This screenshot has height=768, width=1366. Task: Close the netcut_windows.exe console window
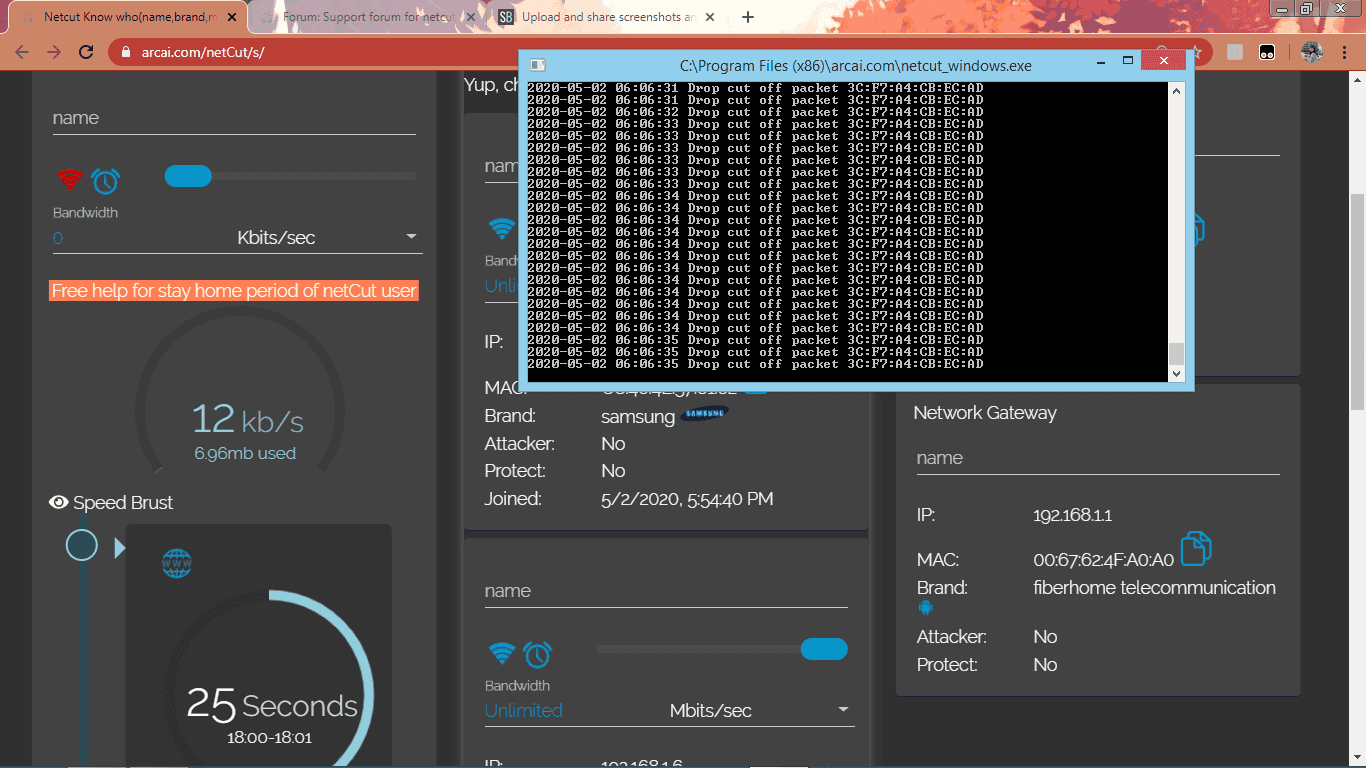pos(1163,61)
